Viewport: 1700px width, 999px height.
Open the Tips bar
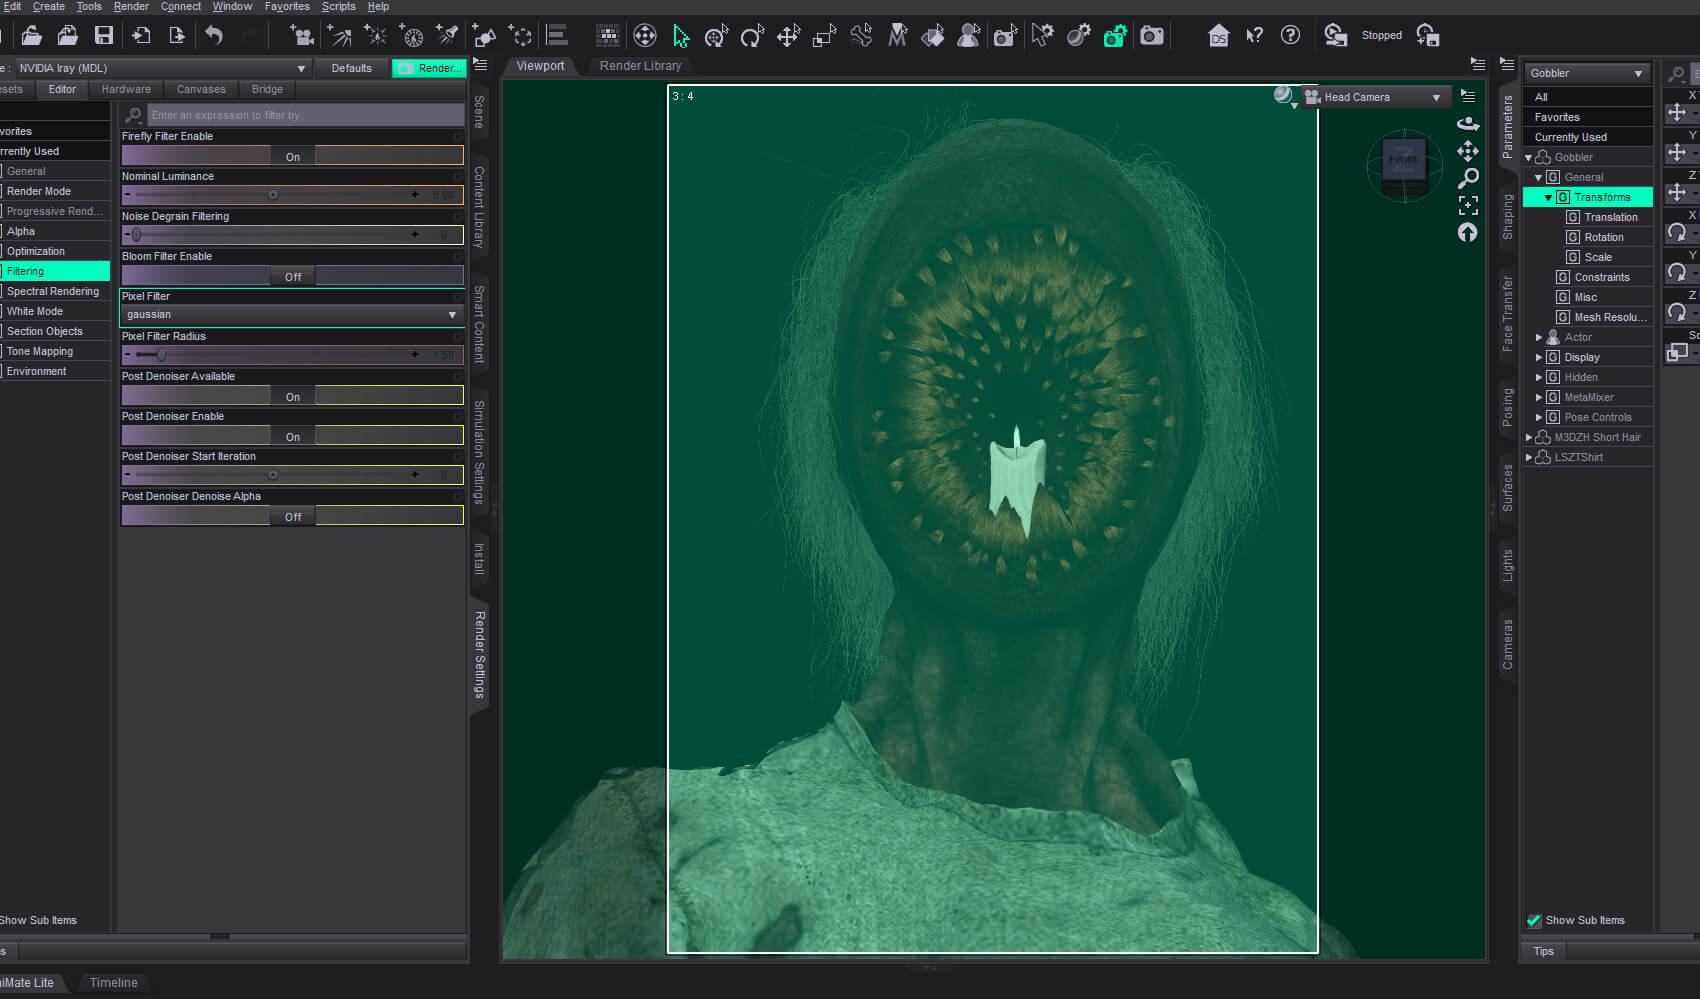point(1544,951)
